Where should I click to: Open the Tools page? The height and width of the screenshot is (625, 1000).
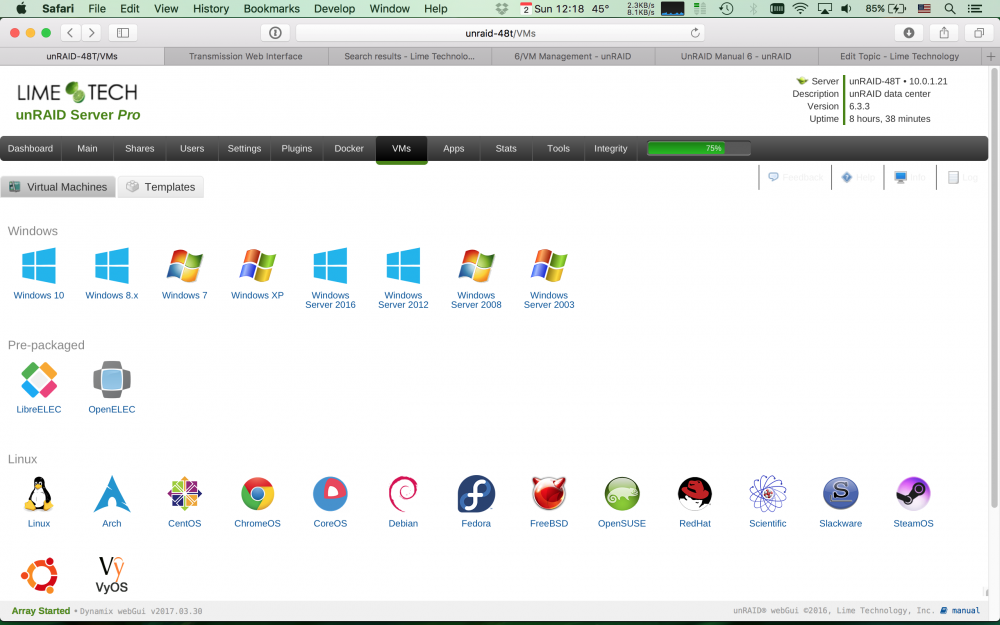pyautogui.click(x=558, y=149)
